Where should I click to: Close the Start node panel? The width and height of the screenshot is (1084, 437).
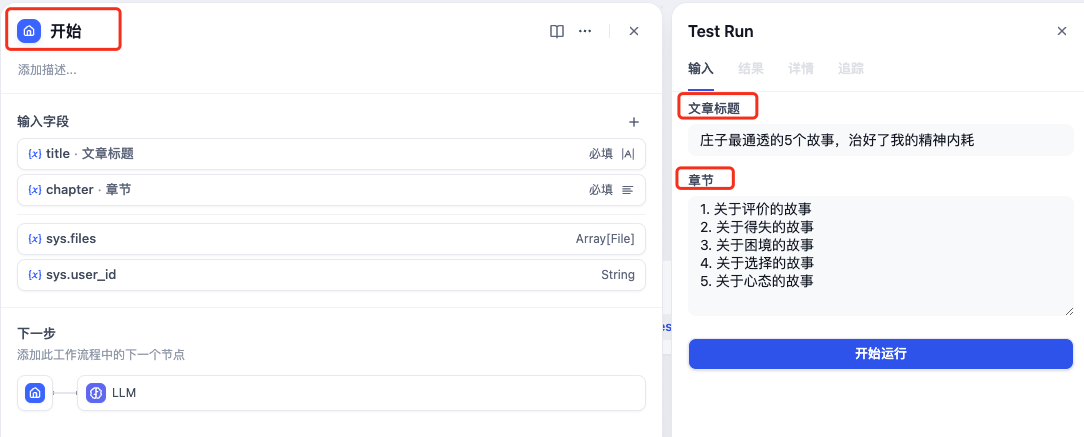pos(634,31)
